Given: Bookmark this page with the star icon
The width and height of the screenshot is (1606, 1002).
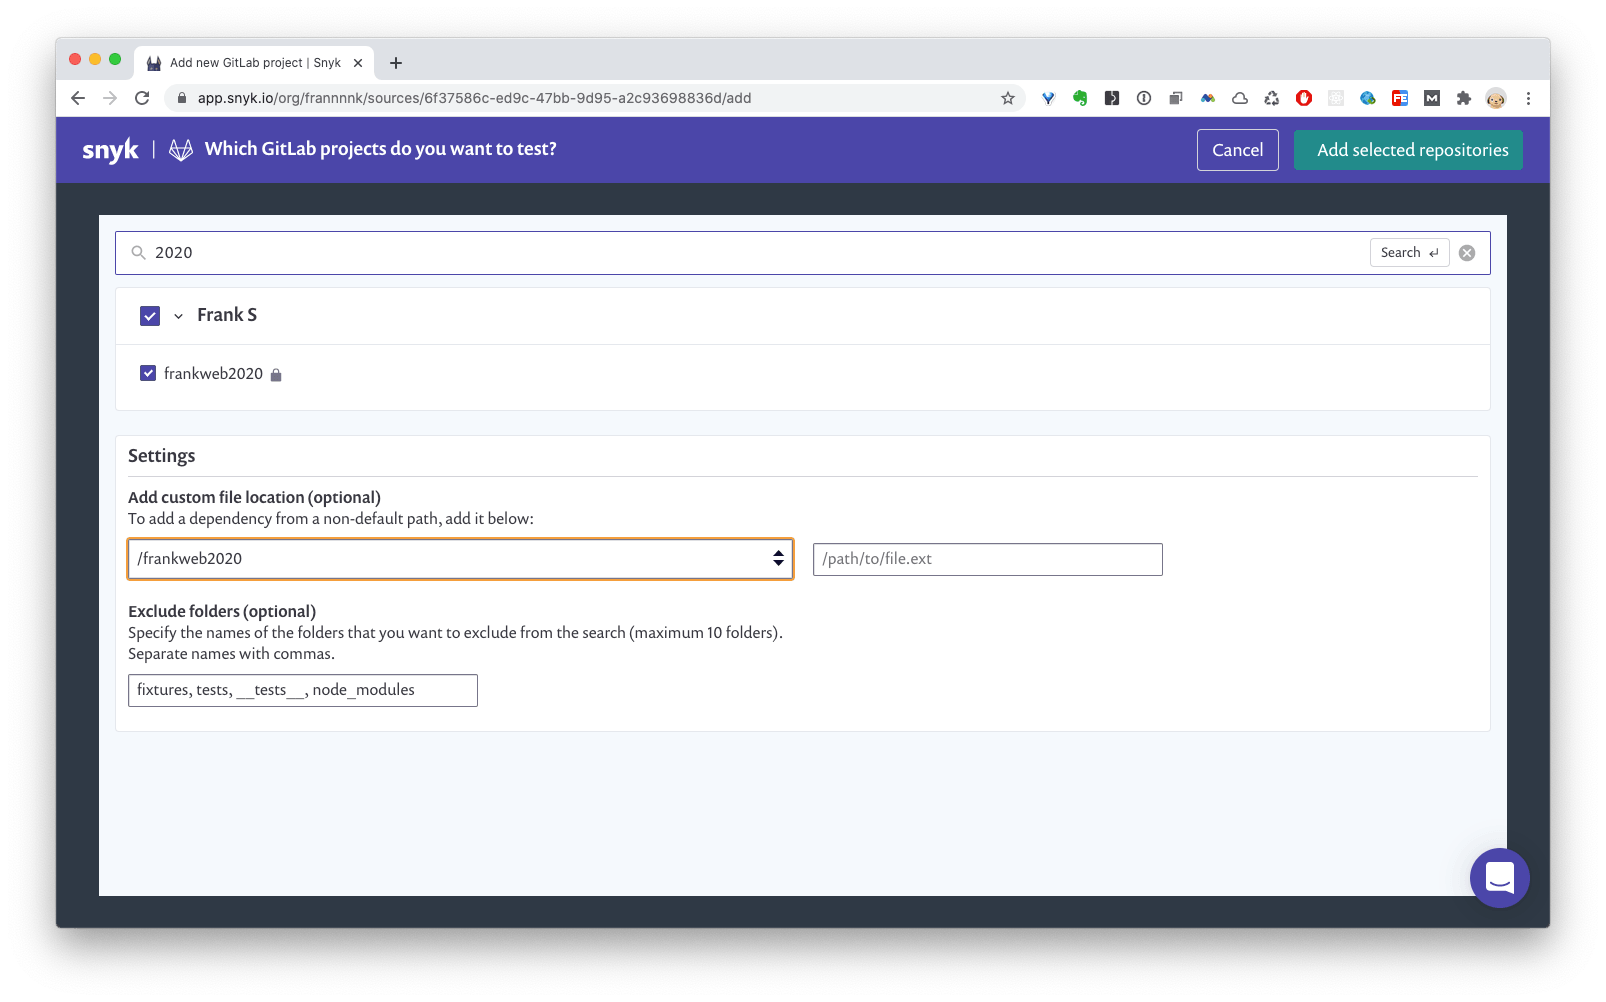Looking at the screenshot, I should [x=1008, y=98].
